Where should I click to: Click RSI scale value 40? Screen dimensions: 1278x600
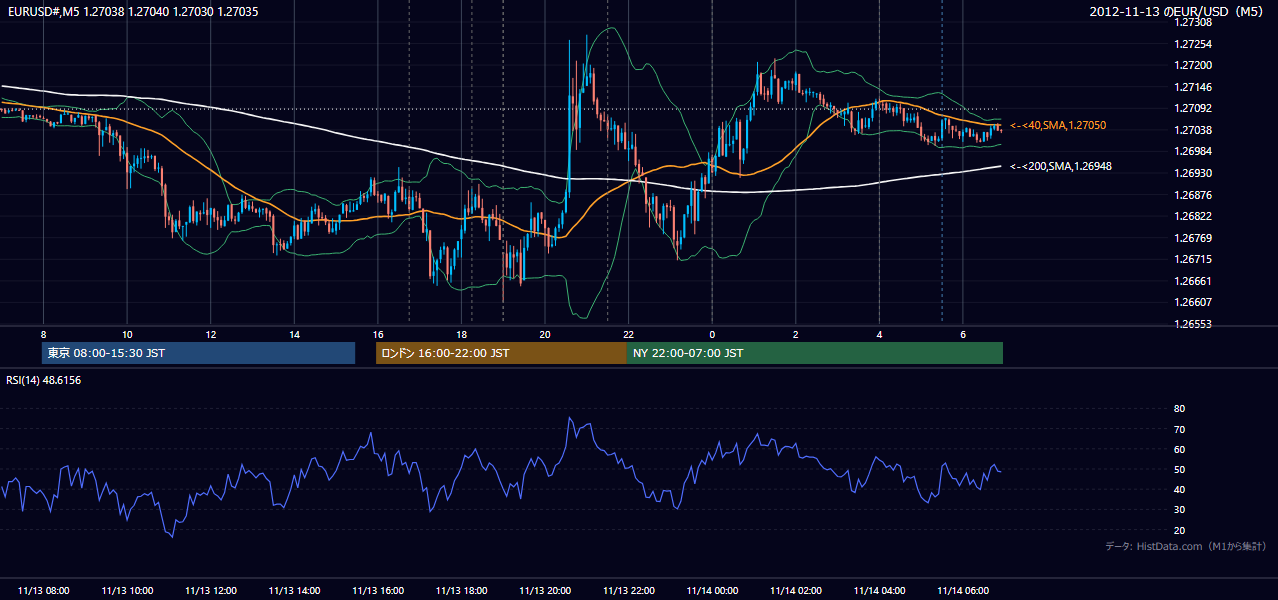click(x=1179, y=489)
